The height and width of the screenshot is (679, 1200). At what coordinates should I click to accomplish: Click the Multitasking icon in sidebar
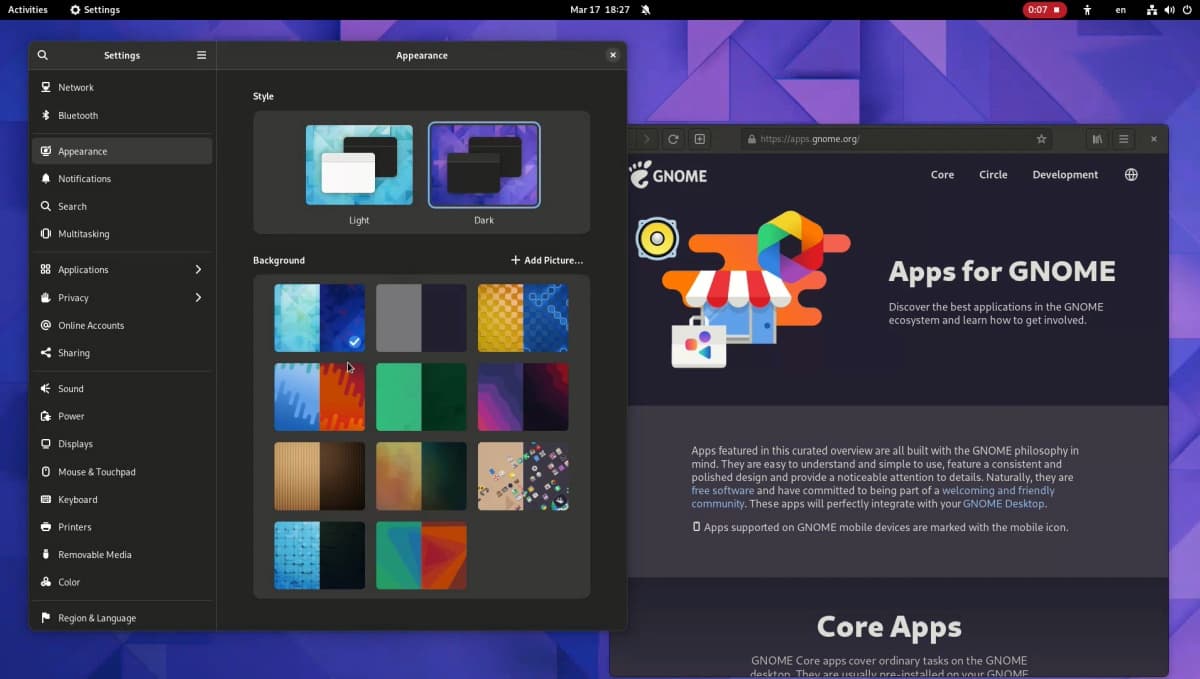tap(46, 233)
